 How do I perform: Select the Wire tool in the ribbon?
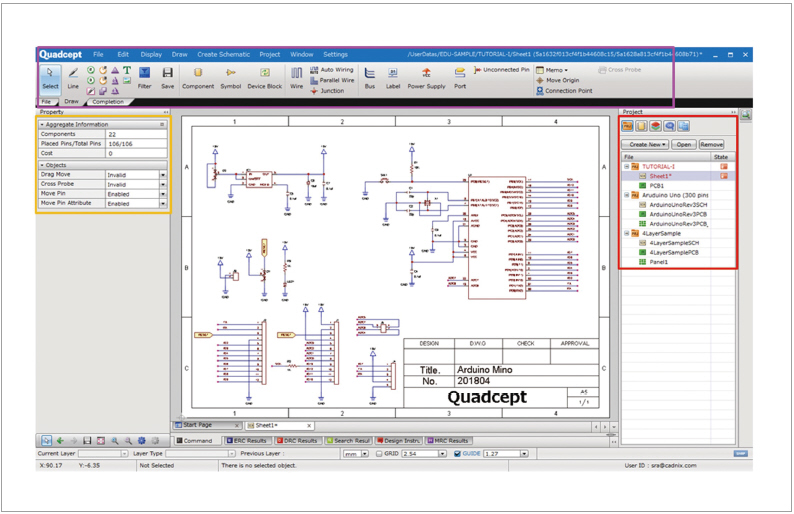point(296,77)
